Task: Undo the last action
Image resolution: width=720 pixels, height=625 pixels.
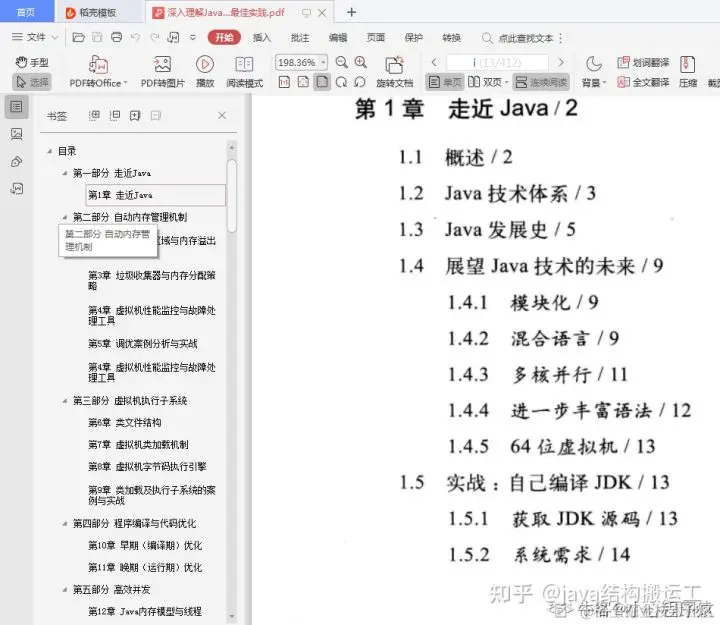Action: tap(135, 38)
